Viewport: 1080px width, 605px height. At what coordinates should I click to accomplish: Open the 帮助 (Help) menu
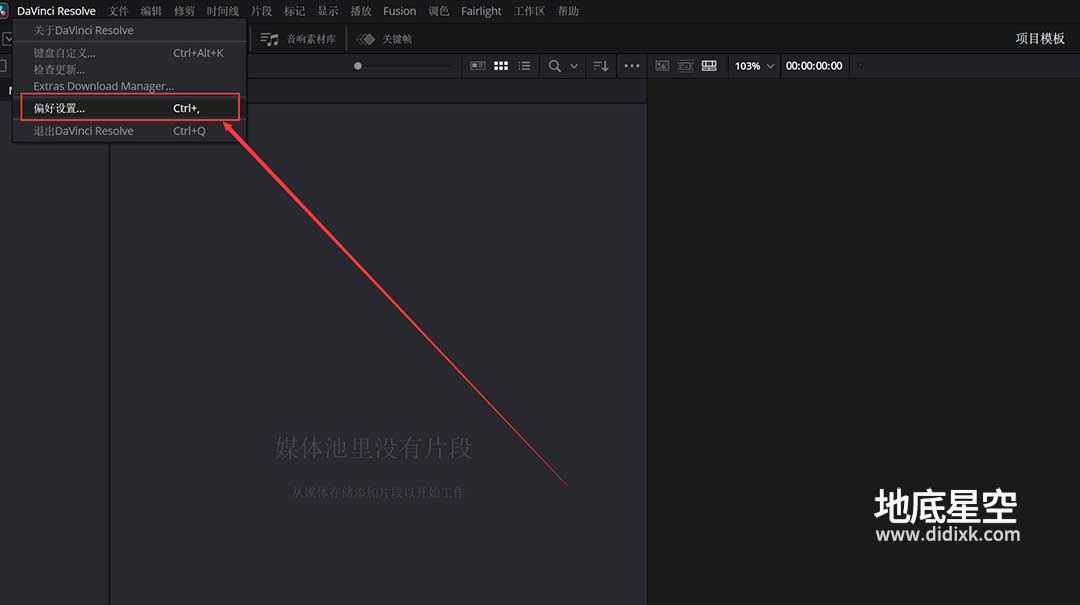click(568, 11)
